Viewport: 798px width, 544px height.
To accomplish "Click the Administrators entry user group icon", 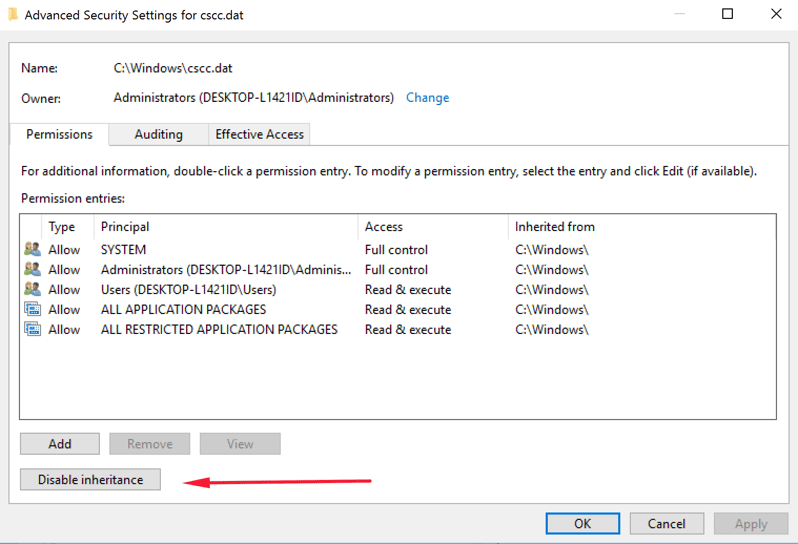I will coord(32,270).
